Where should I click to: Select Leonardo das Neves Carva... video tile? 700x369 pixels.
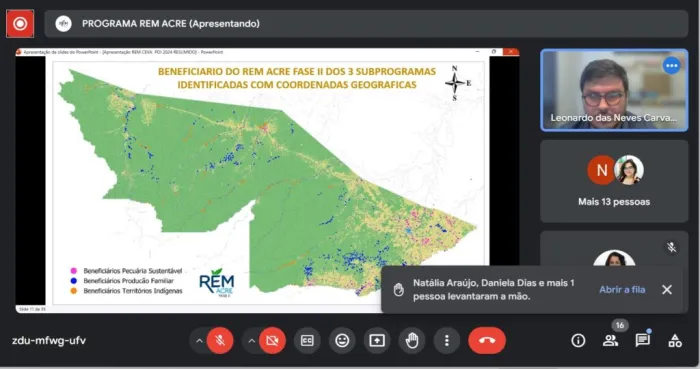(614, 90)
